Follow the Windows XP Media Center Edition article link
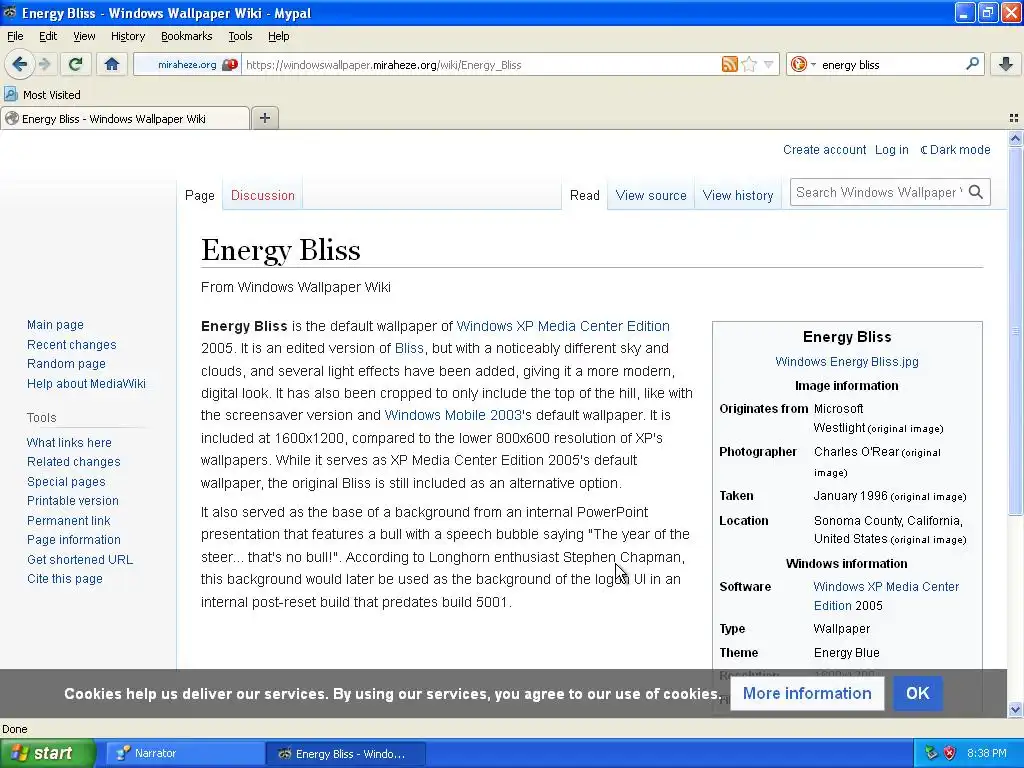Viewport: 1024px width, 768px height. click(563, 326)
